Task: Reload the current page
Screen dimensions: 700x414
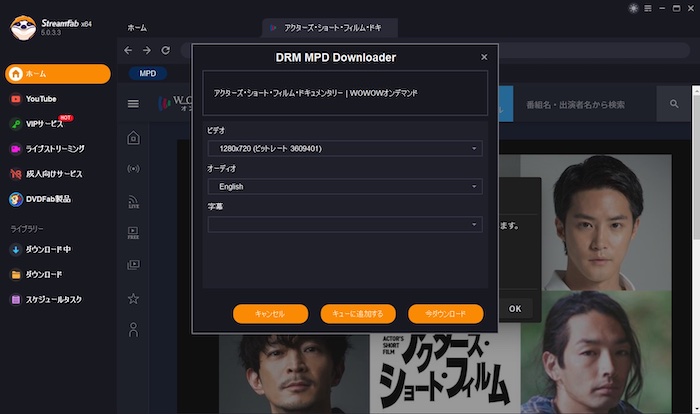Action: 166,50
